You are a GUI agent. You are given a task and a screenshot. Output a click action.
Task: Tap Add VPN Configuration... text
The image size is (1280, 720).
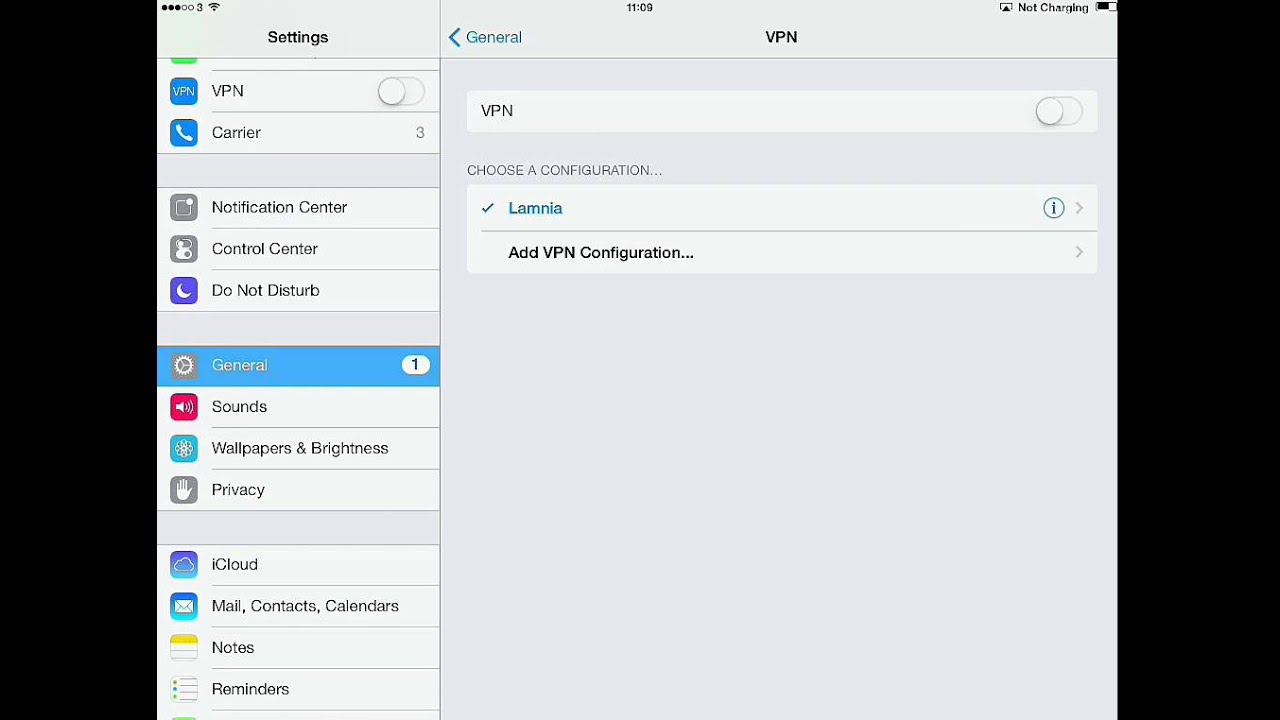pyautogui.click(x=601, y=253)
